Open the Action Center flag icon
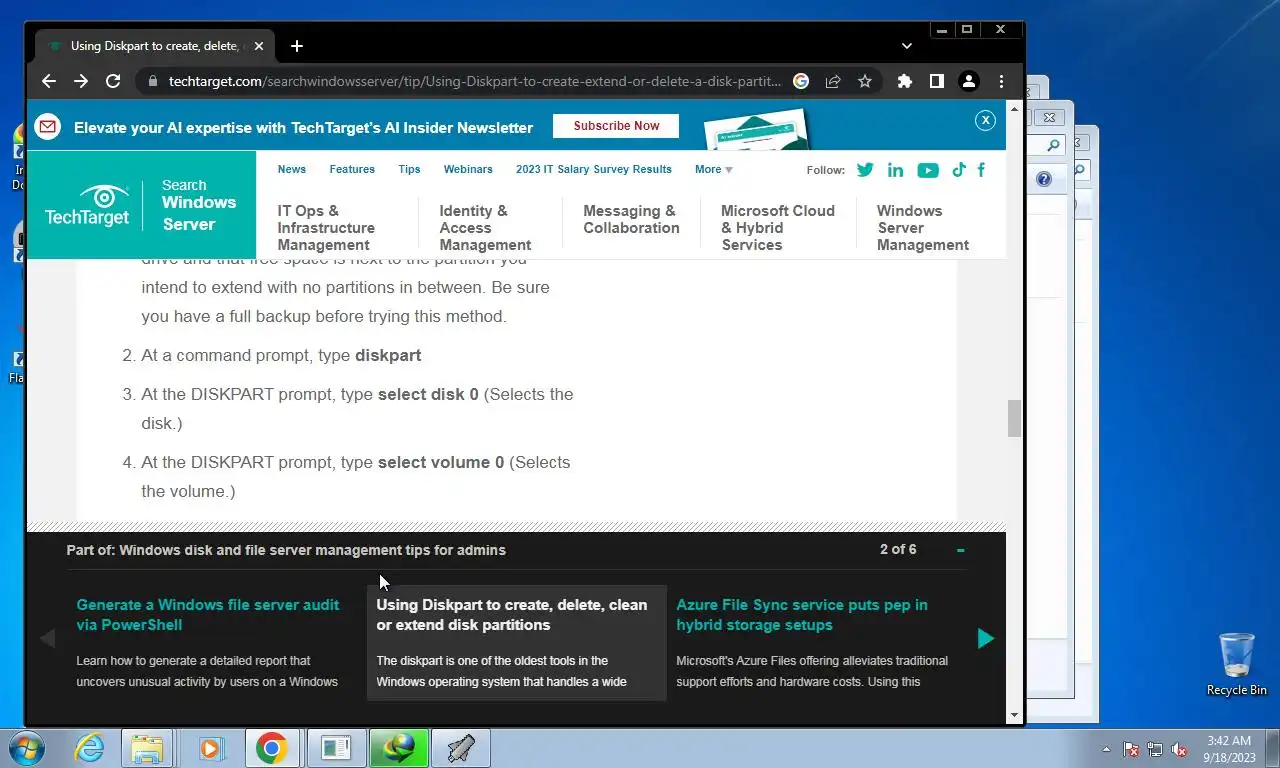The image size is (1280, 768). [1131, 749]
